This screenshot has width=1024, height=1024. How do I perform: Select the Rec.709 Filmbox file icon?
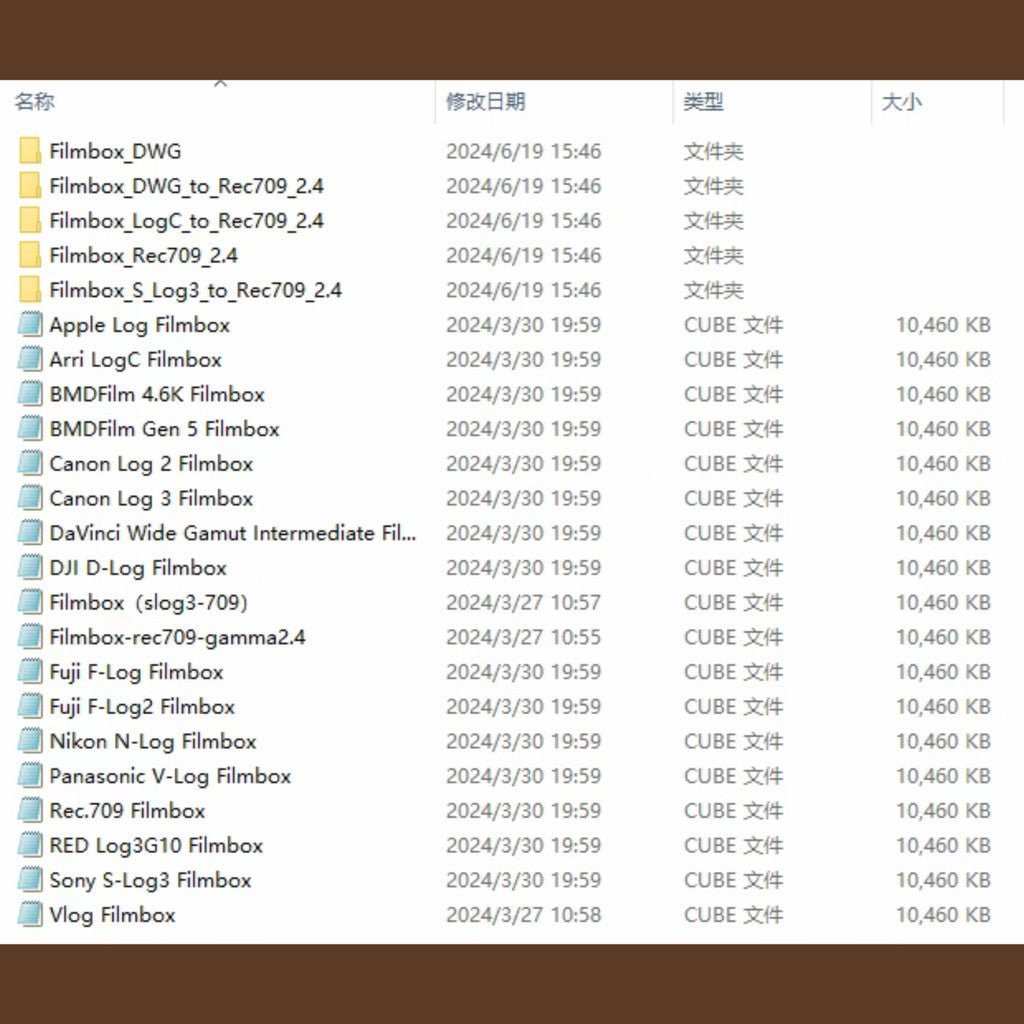tap(29, 810)
